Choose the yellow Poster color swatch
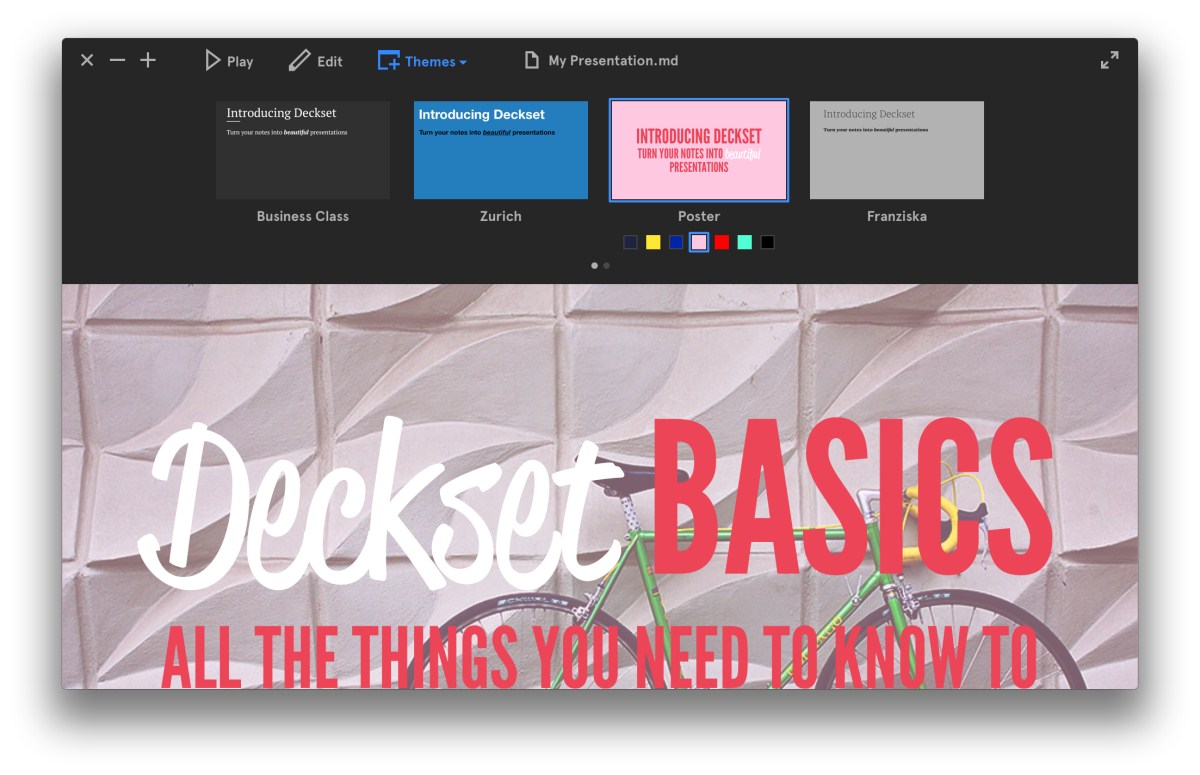 click(x=653, y=242)
